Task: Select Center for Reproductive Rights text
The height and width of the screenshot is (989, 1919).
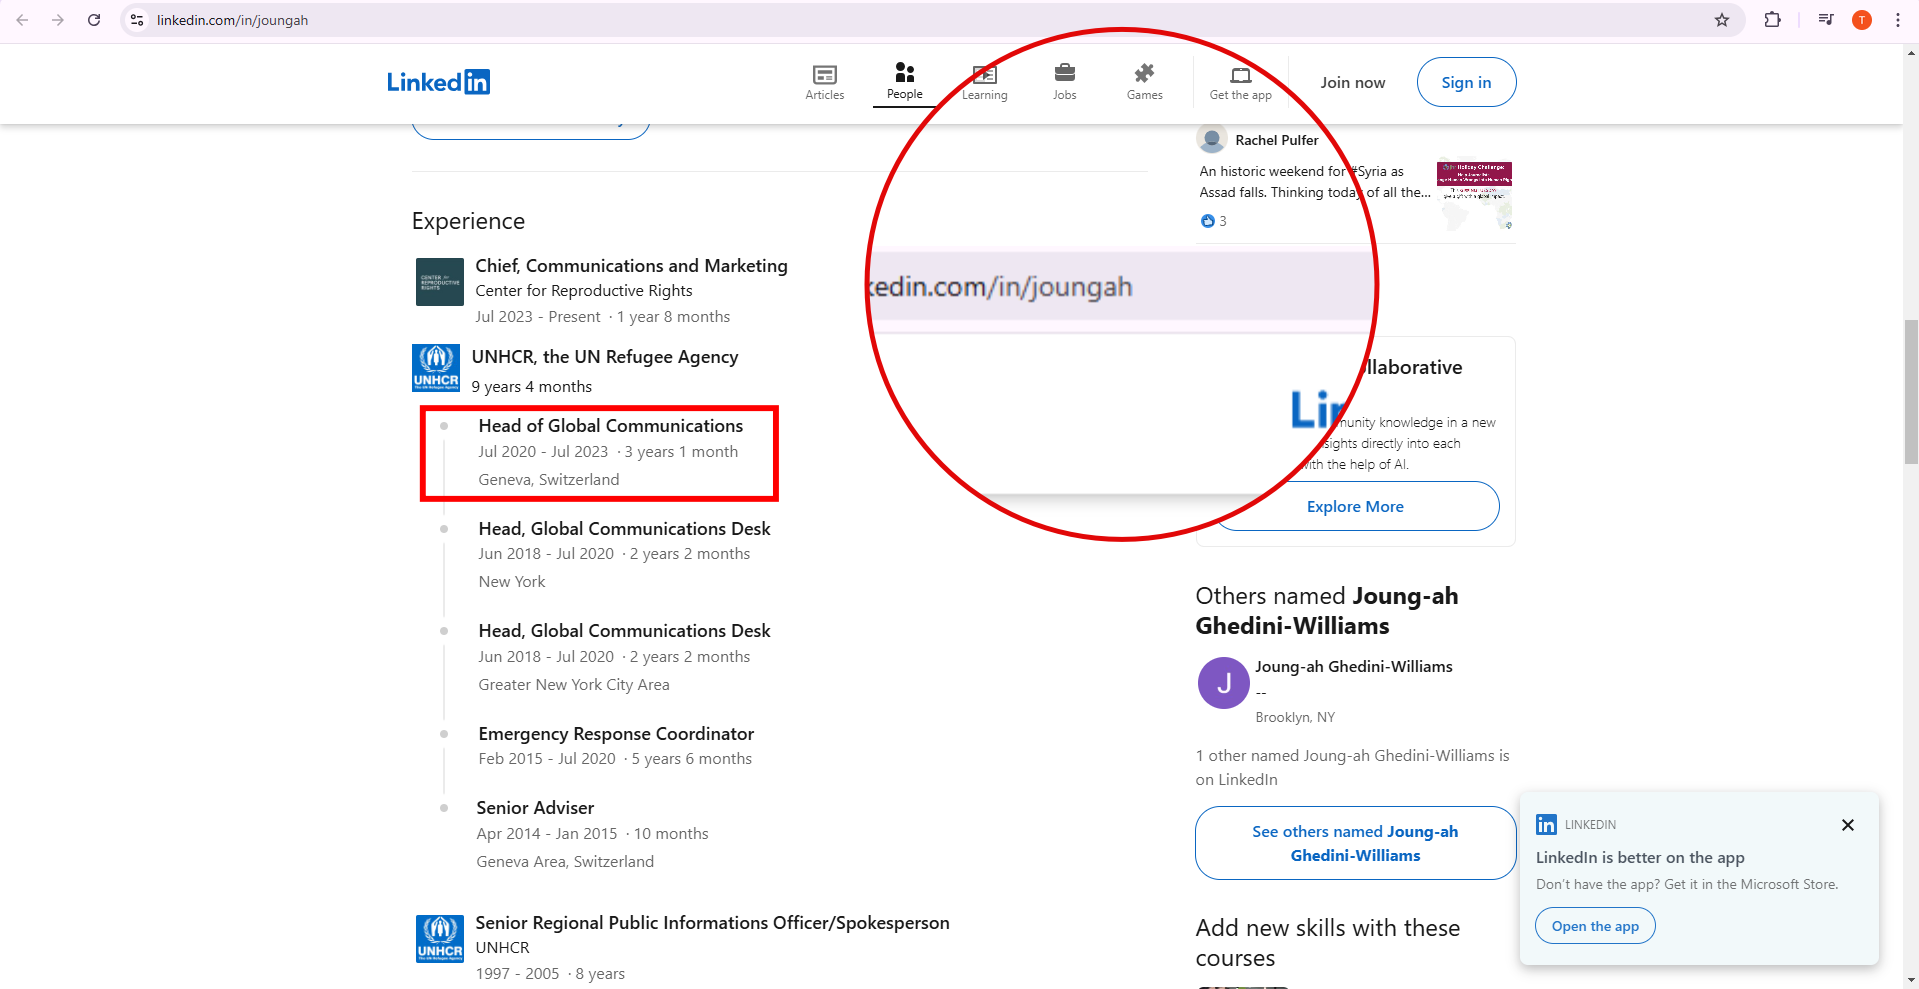Action: click(x=584, y=291)
